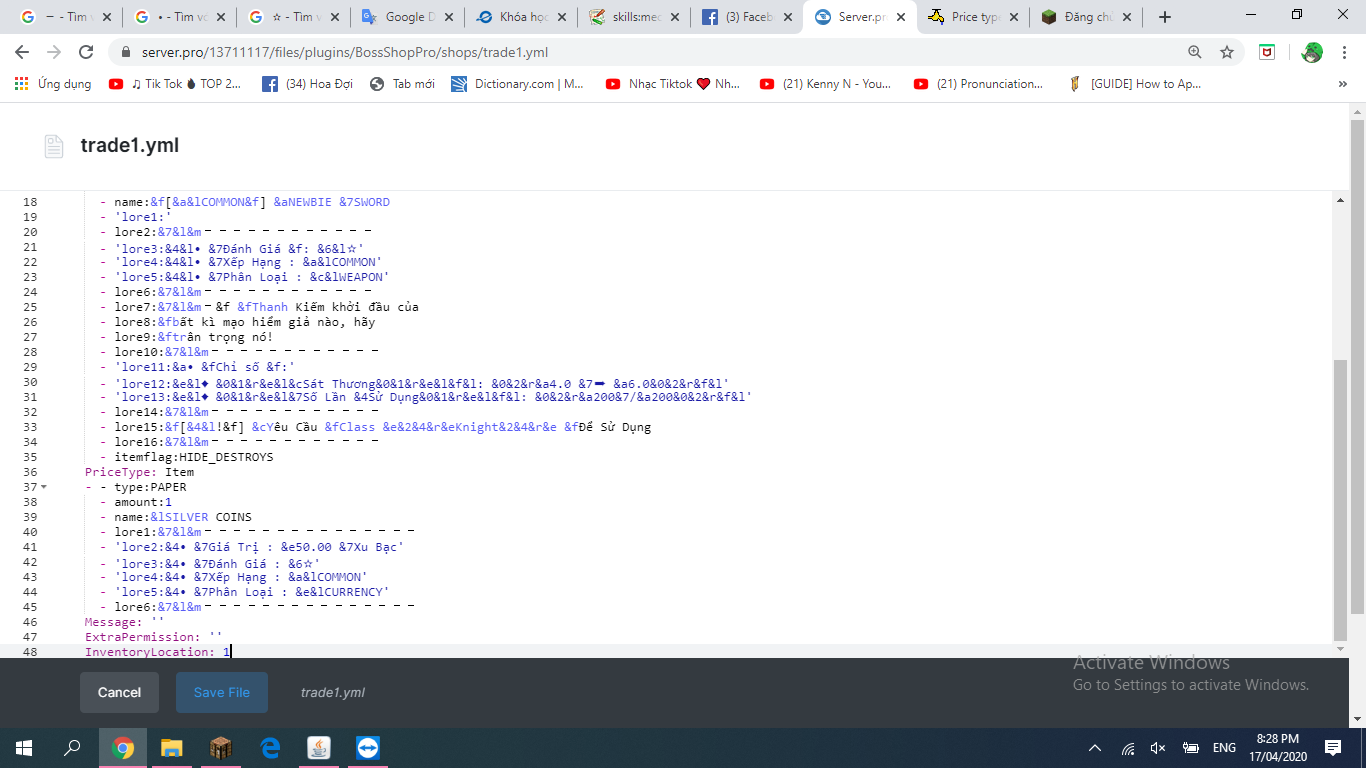Screen dimensions: 1366x768
Task: Open the zoom magnifier icon in address bar
Action: [x=1195, y=52]
